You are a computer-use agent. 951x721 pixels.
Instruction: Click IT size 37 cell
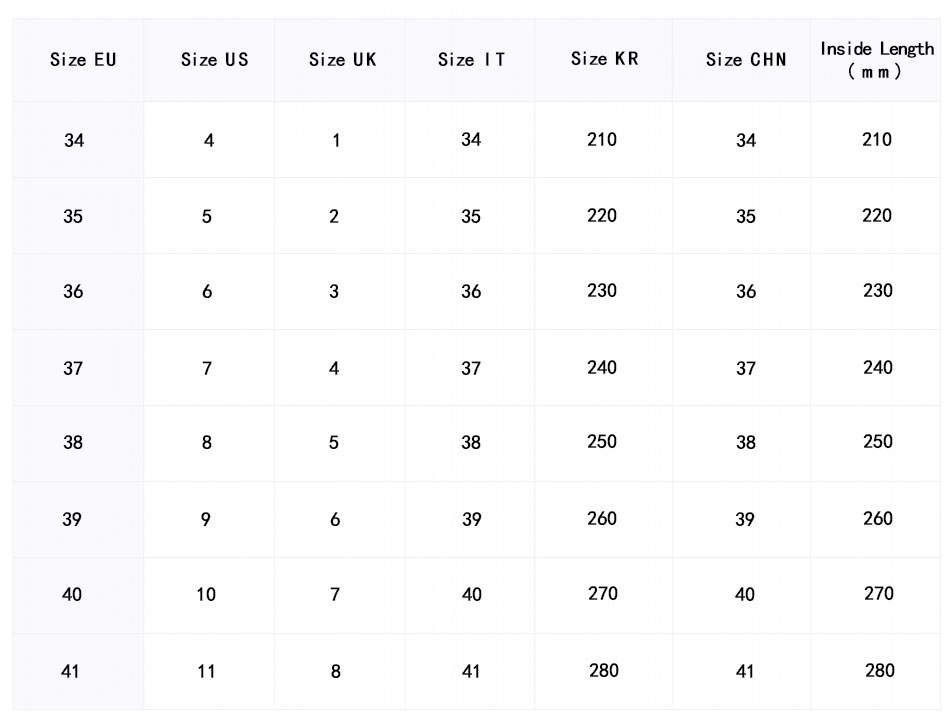click(471, 369)
